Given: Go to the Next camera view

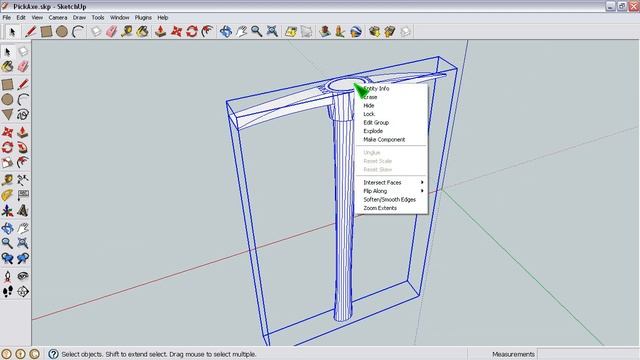Looking at the screenshot, I should pos(23,258).
